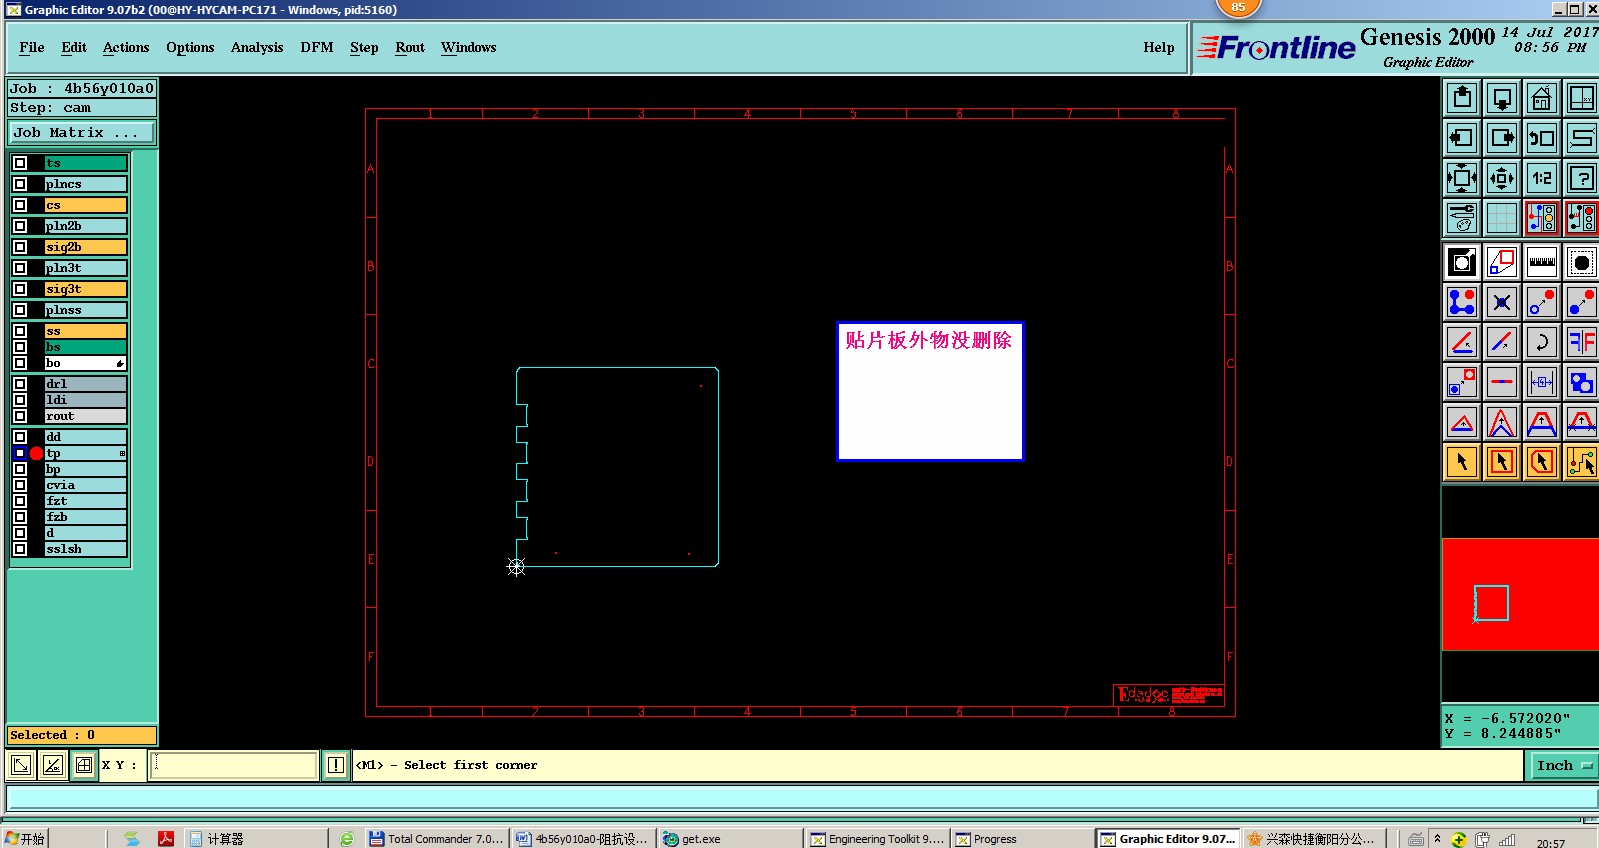Click the pan left icon
Screen dimensions: 1599x848
click(x=1462, y=138)
